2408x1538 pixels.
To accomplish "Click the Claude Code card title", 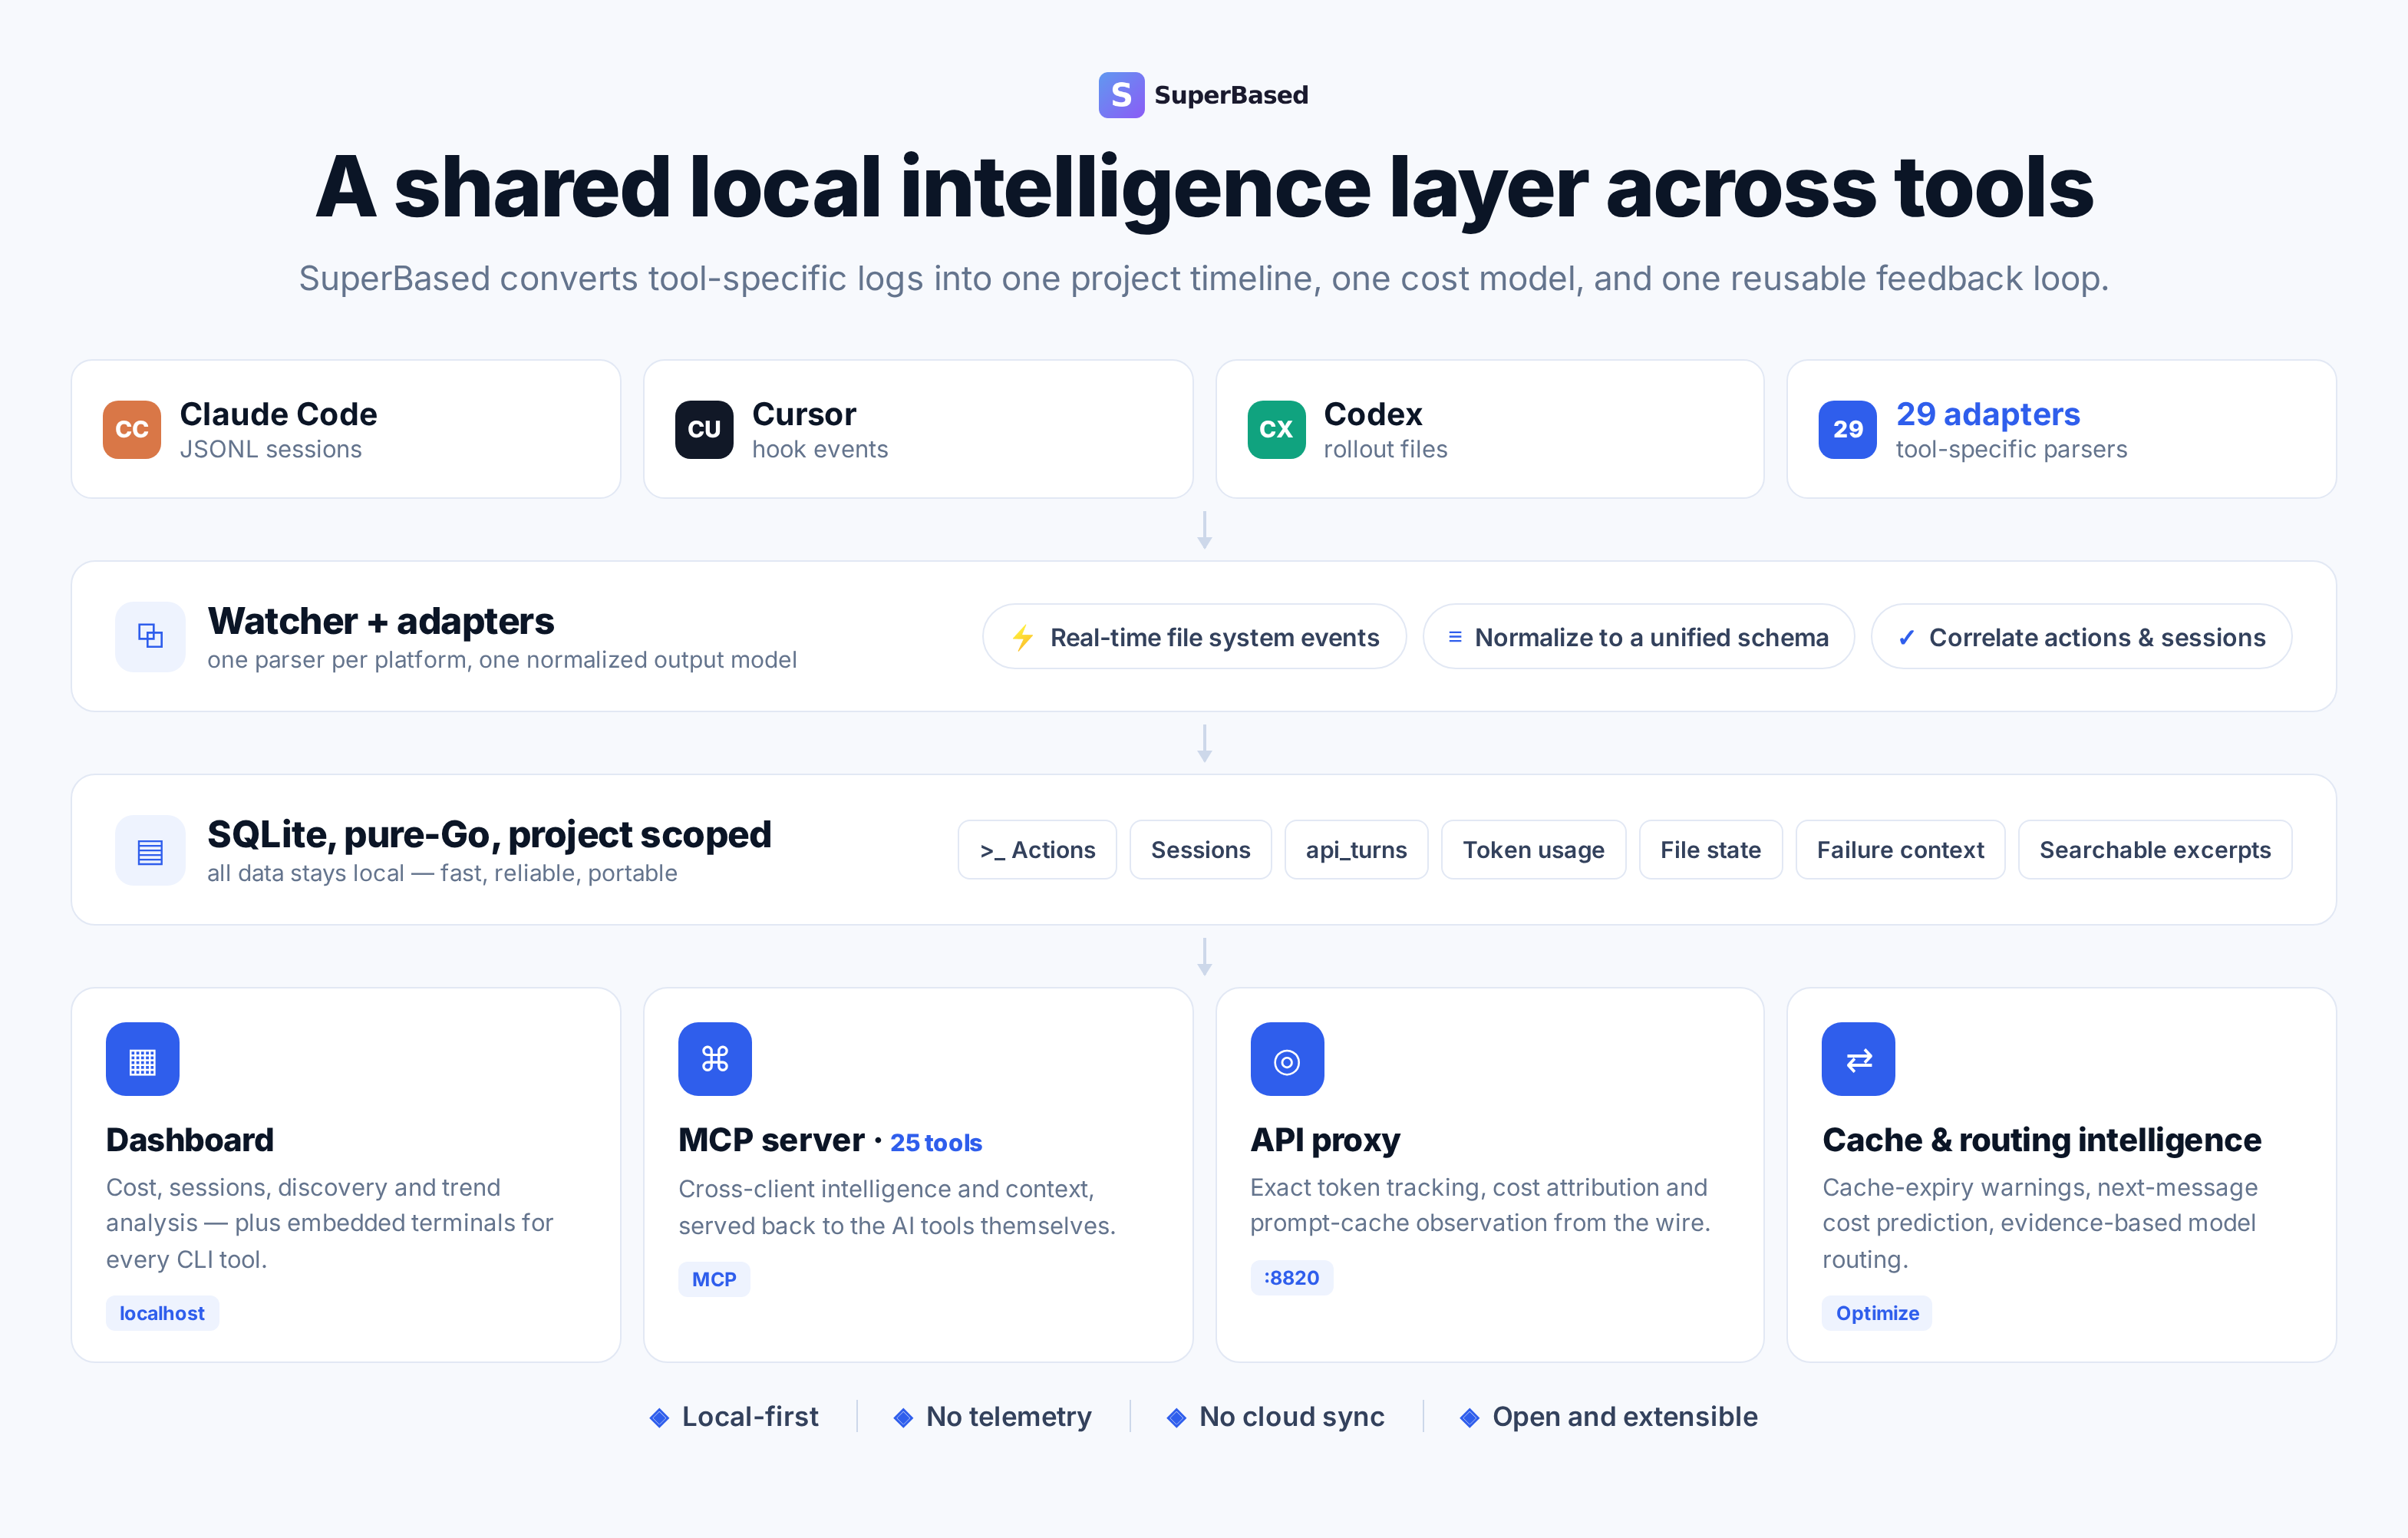I will point(278,414).
